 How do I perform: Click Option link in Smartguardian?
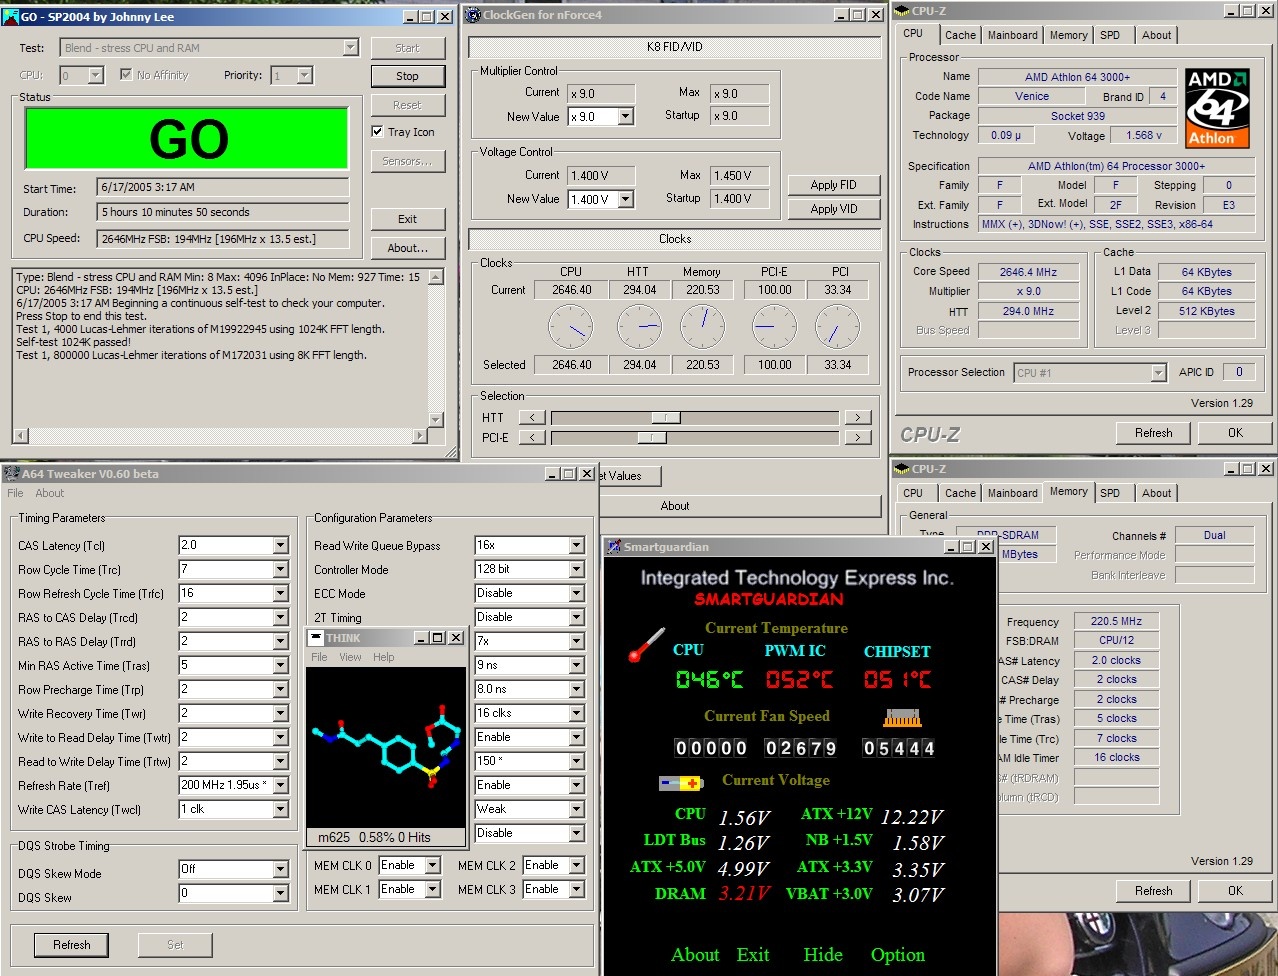coord(898,955)
